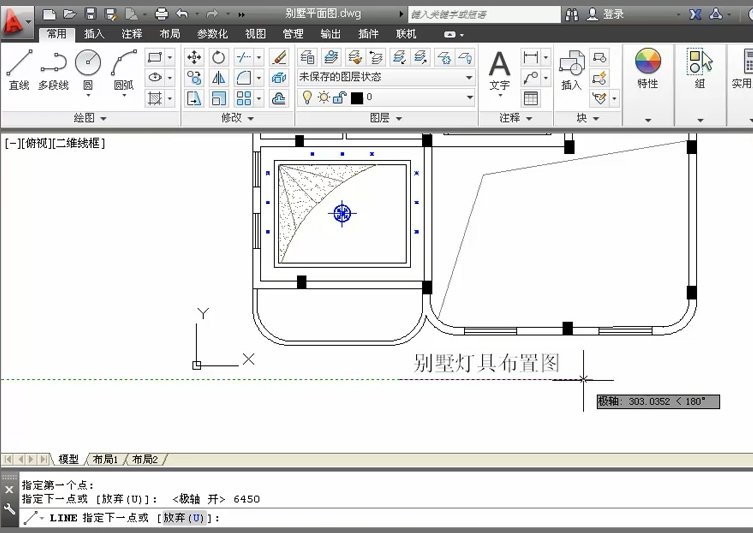The width and height of the screenshot is (753, 533).
Task: Open the Array tool dropdown arrow
Action: pyautogui.click(x=259, y=98)
